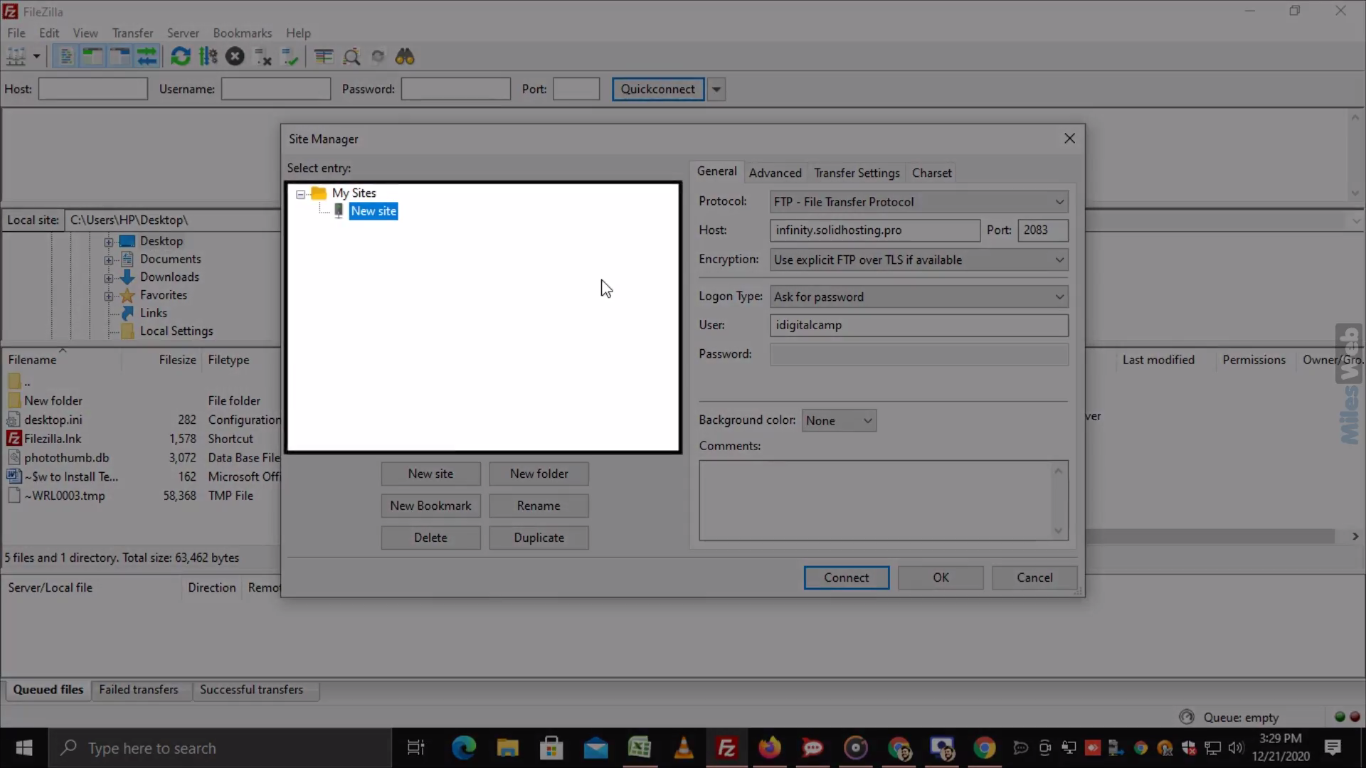This screenshot has height=768, width=1366.
Task: Click the Filezilla.lnk shortcut icon
Action: (14, 439)
